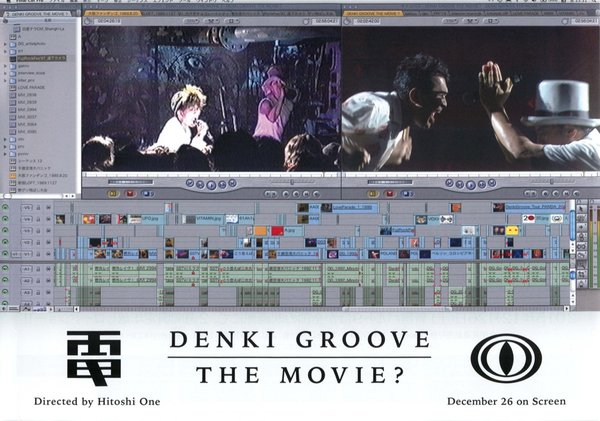Mute audio track A2 with its green toggle
600x421 pixels.
tap(5, 281)
